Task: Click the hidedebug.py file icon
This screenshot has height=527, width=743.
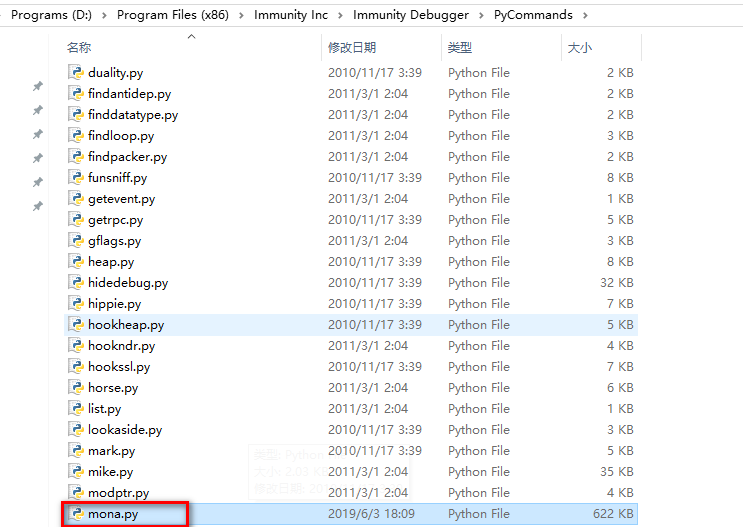Action: tap(76, 282)
